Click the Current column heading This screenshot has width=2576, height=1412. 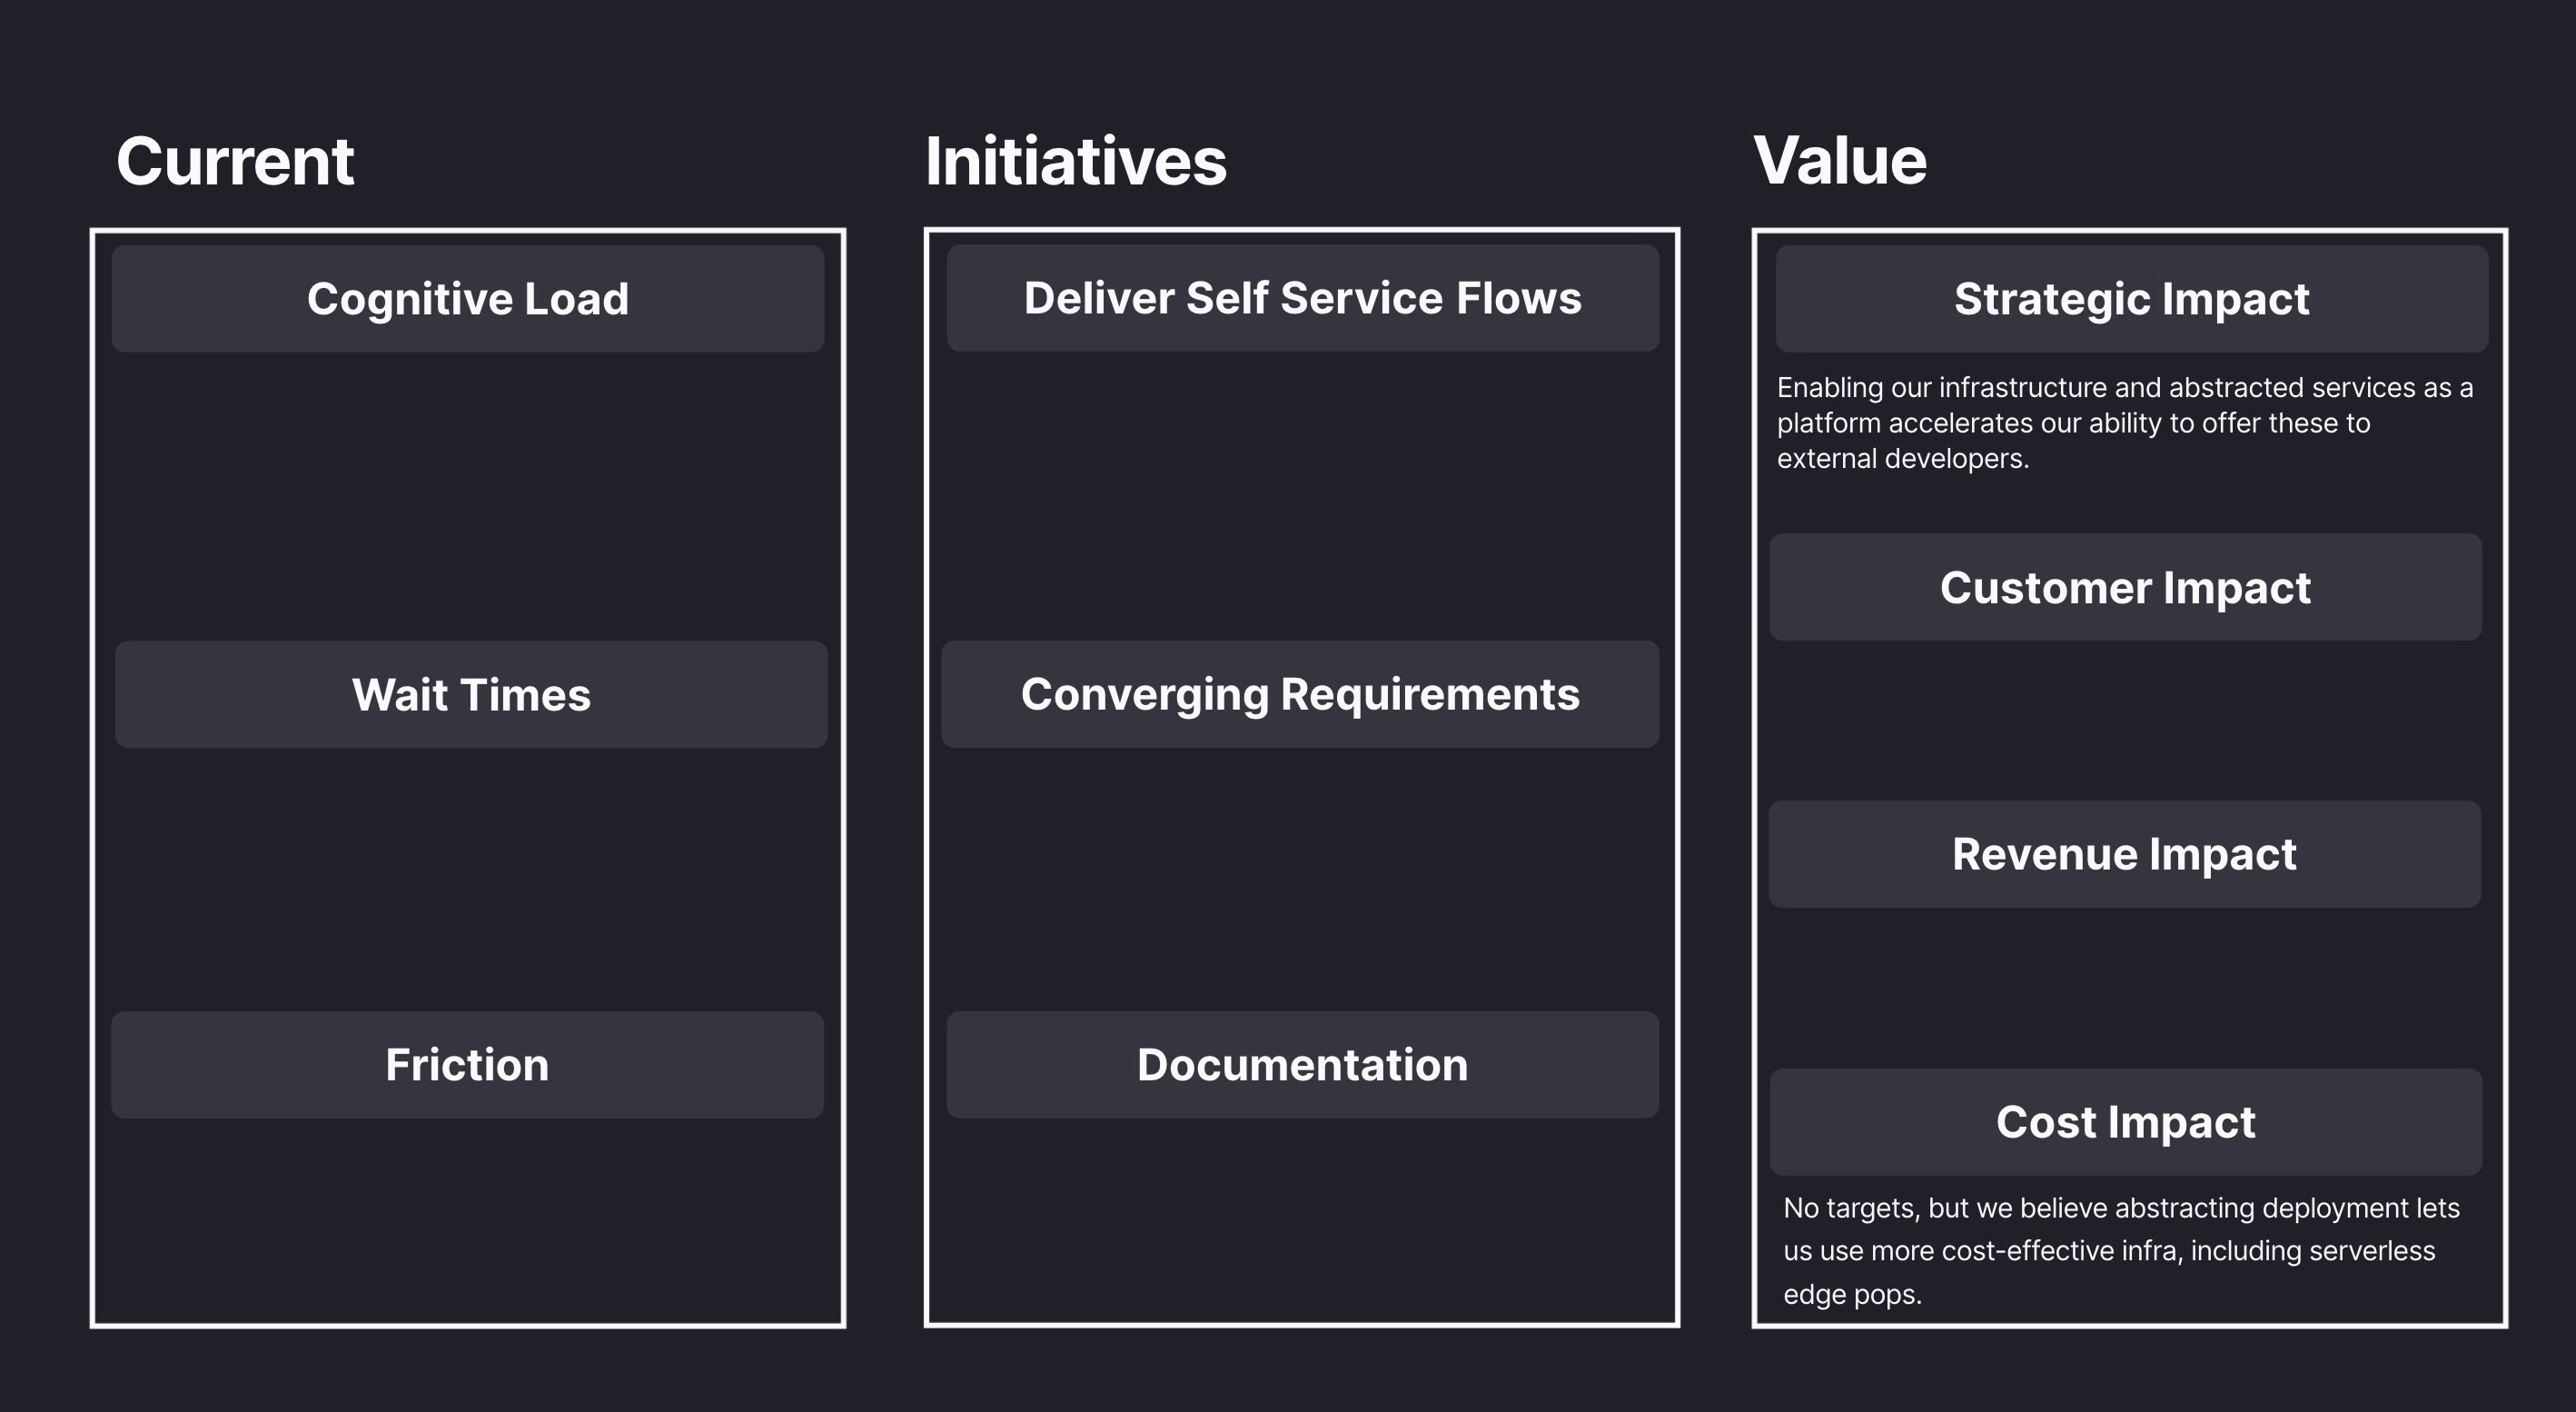click(235, 161)
